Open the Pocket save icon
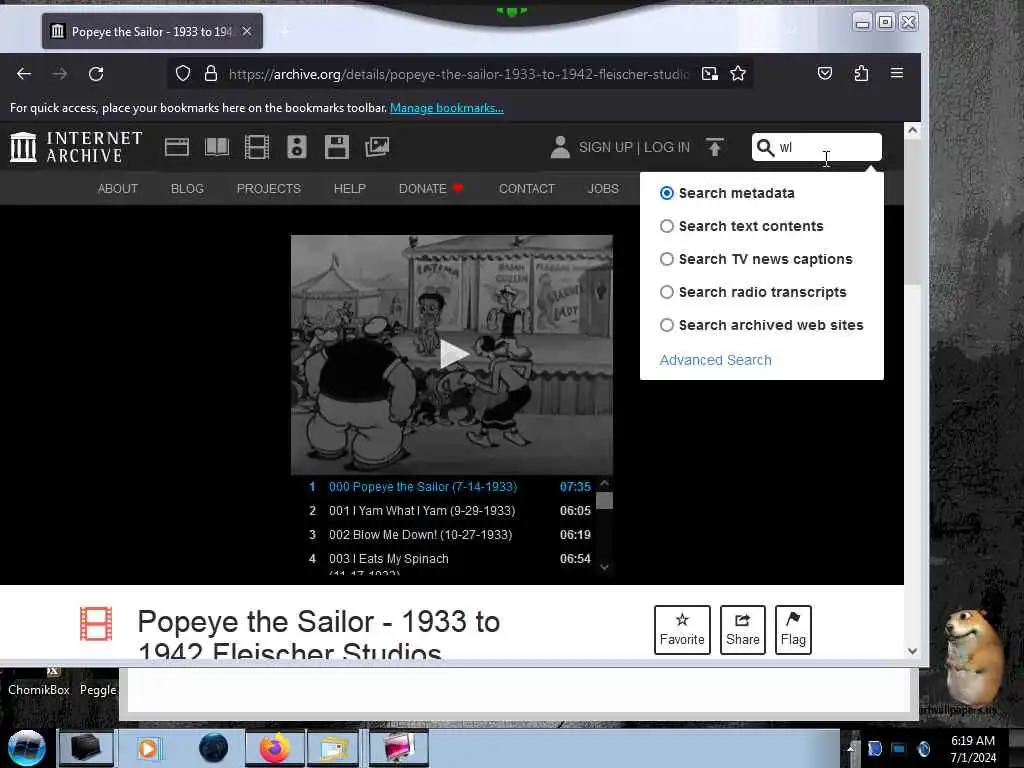This screenshot has height=768, width=1024. (825, 73)
